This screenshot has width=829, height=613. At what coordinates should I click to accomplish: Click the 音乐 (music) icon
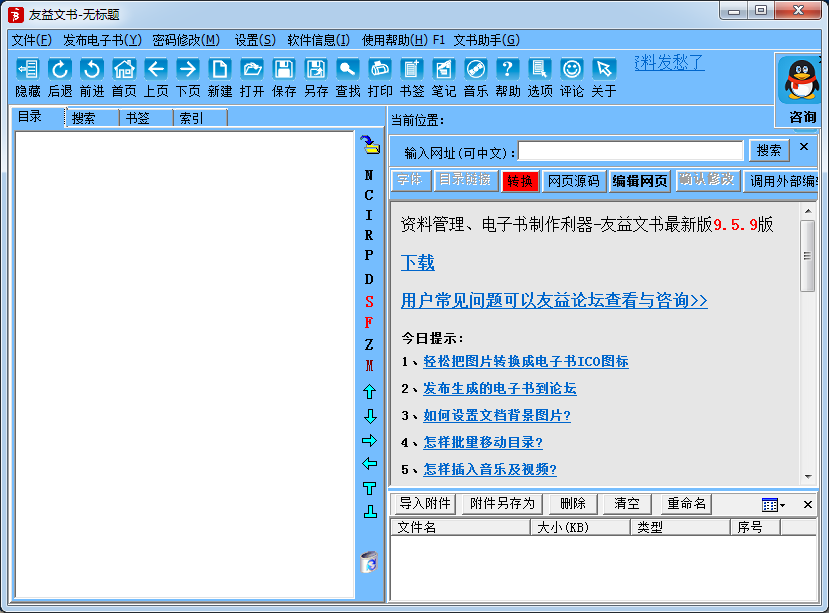click(476, 69)
